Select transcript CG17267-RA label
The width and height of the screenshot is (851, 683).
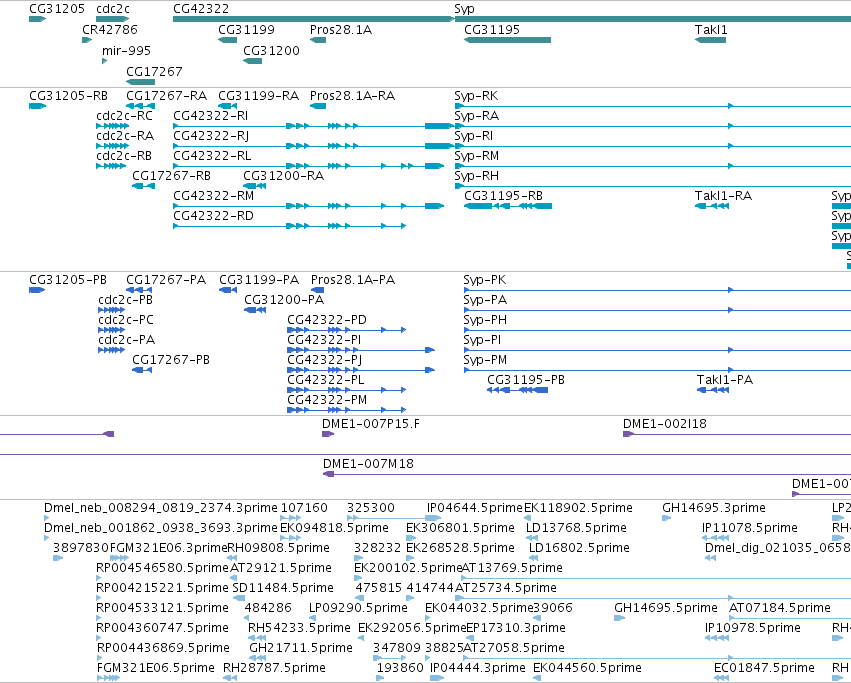click(x=167, y=96)
